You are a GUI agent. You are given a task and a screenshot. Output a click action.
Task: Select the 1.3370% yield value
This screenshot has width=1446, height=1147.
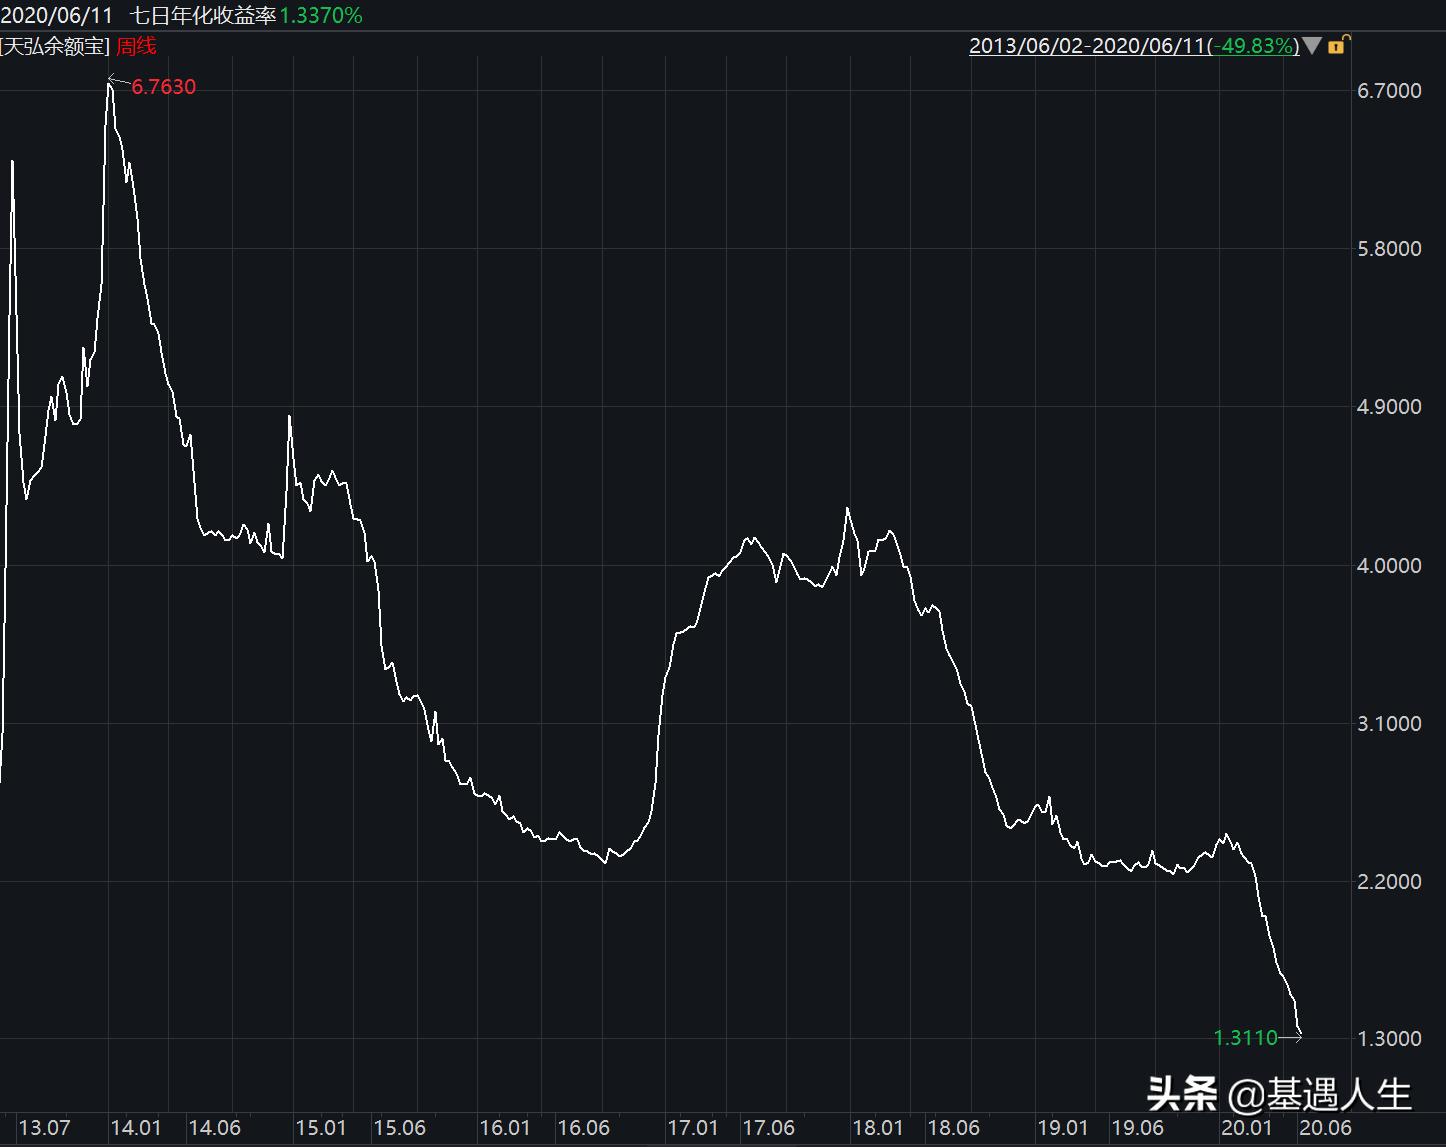(x=319, y=15)
